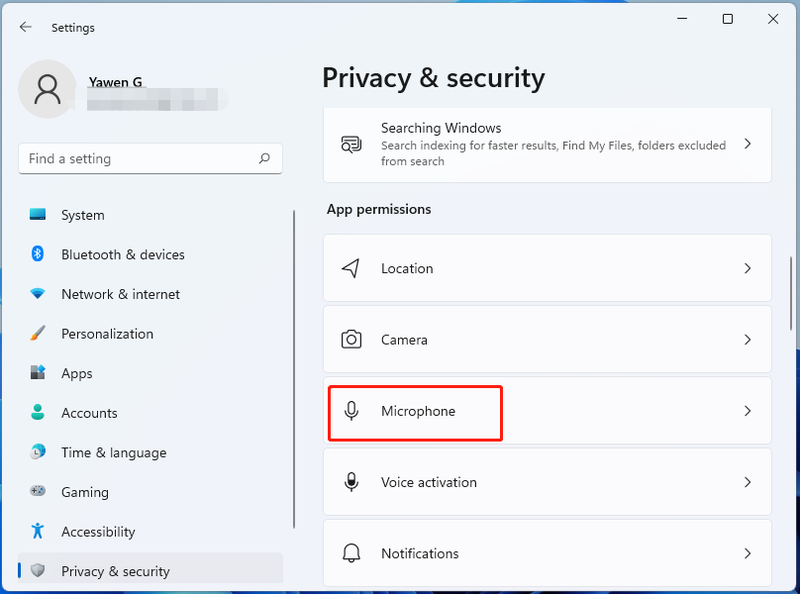Select Privacy & security category
This screenshot has height=594, width=800.
pyautogui.click(x=150, y=568)
